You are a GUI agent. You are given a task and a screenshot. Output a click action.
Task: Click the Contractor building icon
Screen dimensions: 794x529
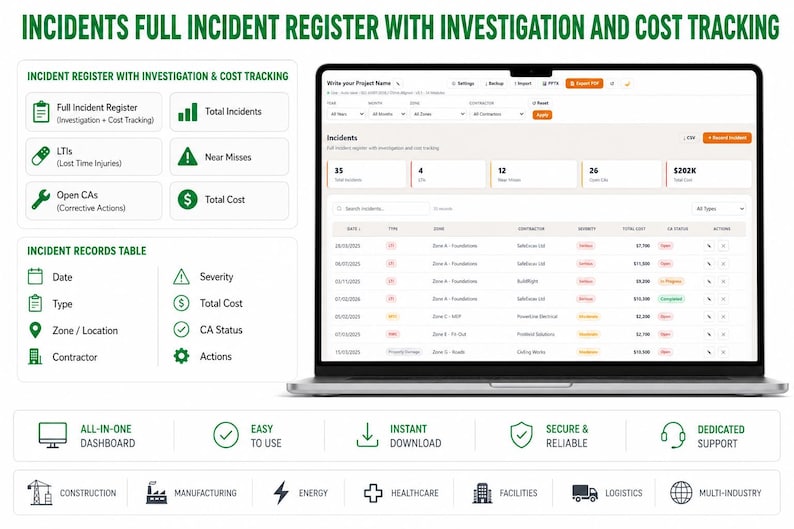point(35,356)
